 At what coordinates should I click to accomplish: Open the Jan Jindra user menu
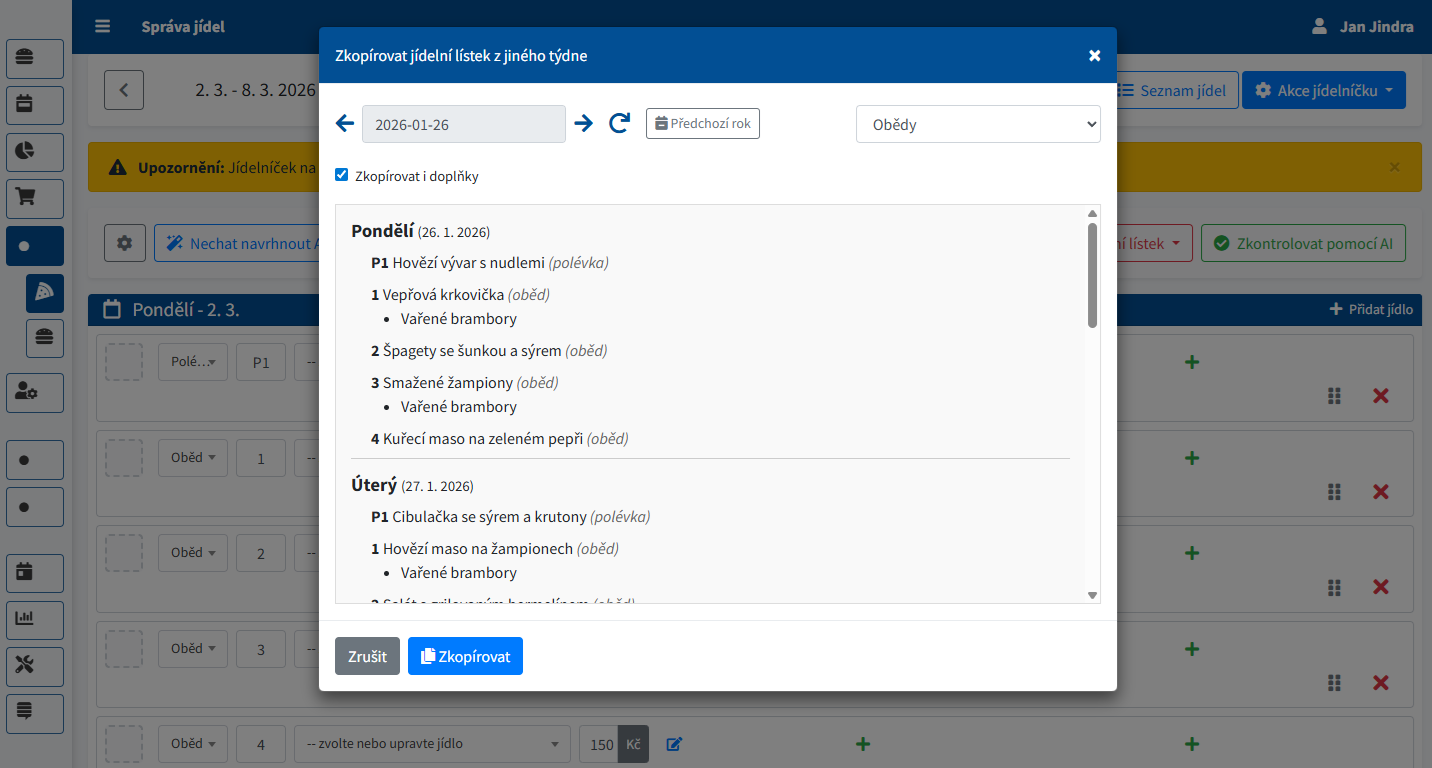pyautogui.click(x=1363, y=26)
